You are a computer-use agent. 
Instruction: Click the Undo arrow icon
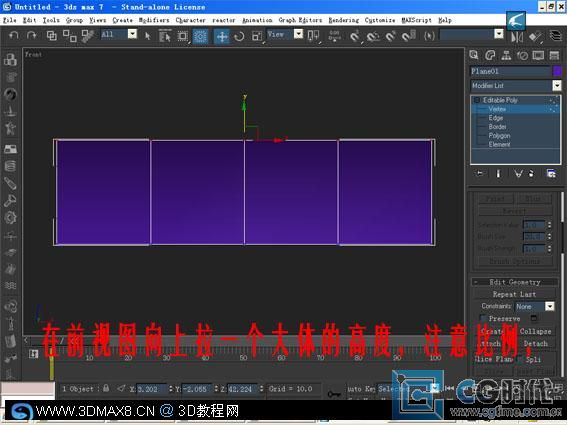[x=13, y=35]
